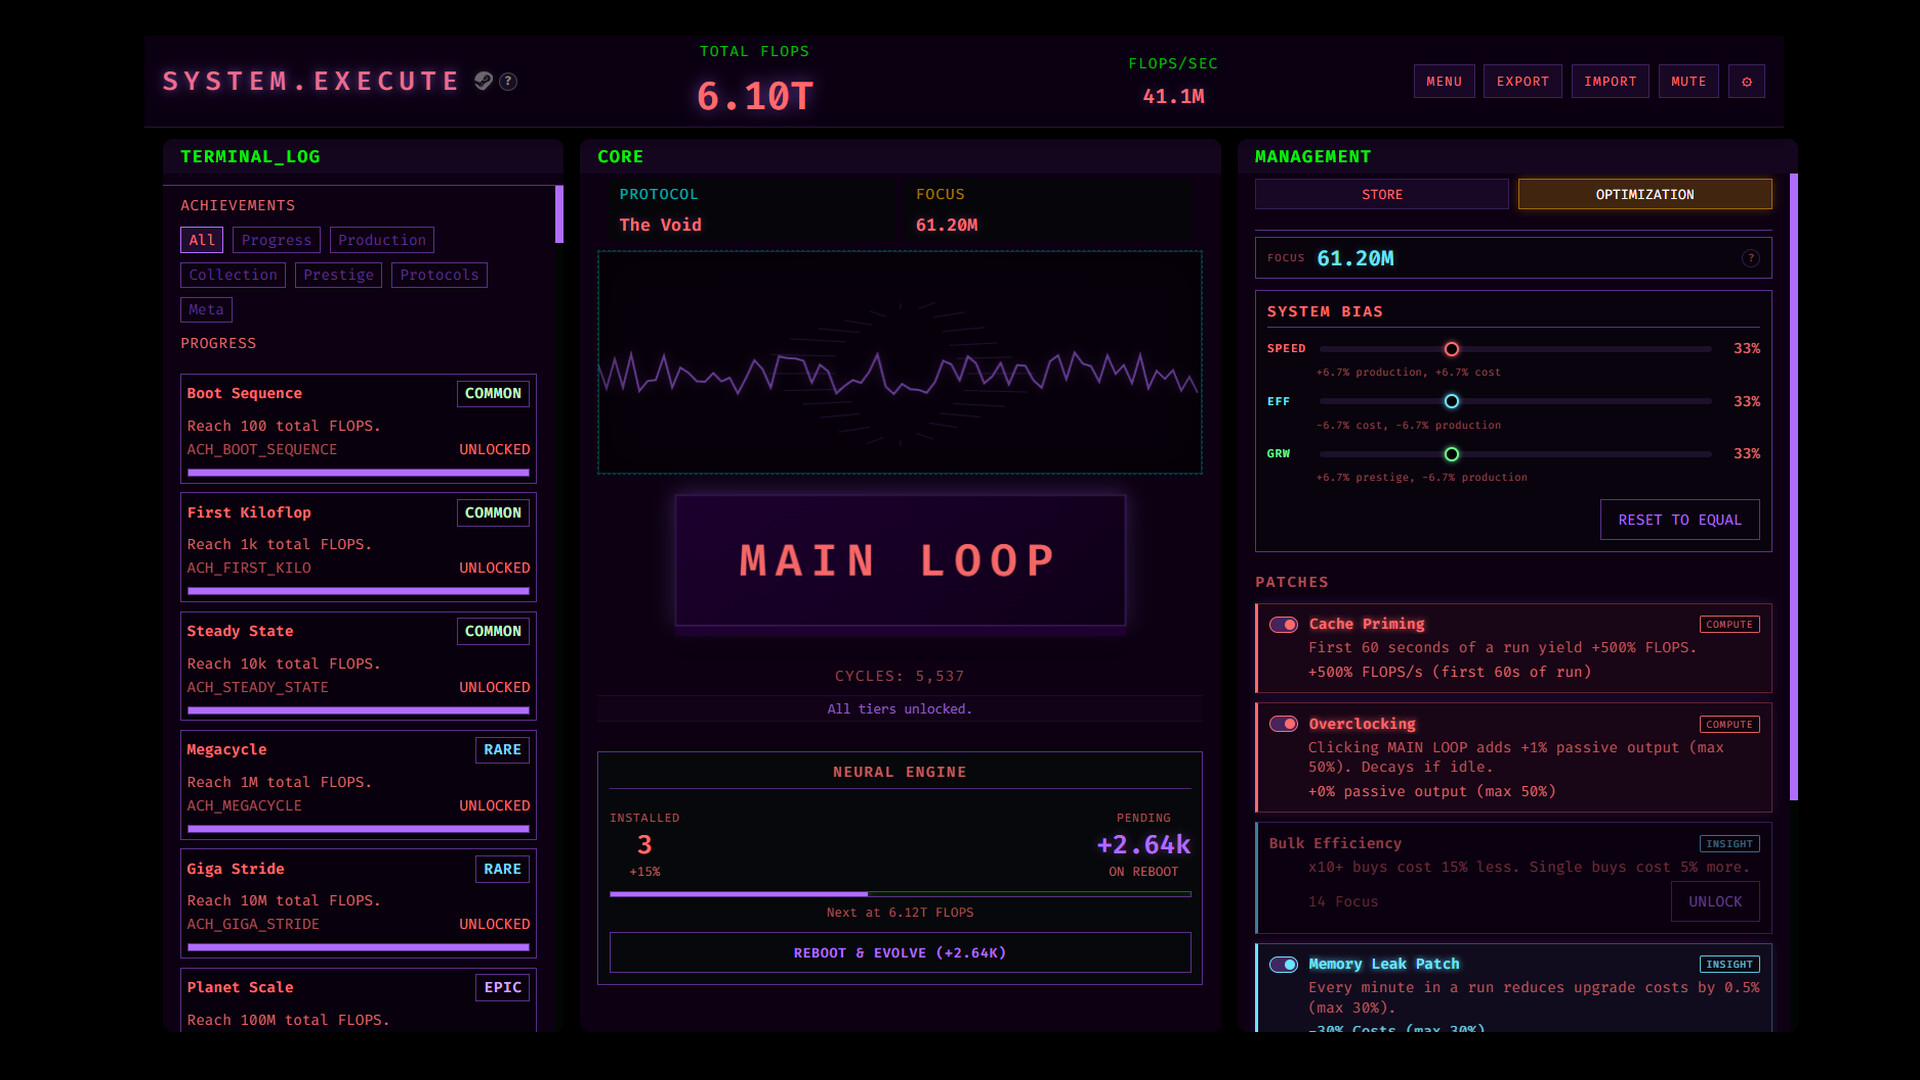
Task: Open the MENU in the header
Action: [1443, 81]
